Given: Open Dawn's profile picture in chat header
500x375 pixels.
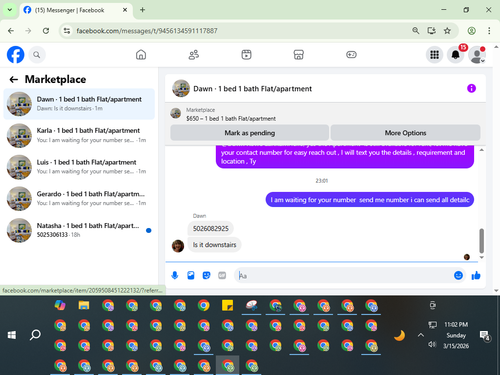Looking at the screenshot, I should 181,88.
